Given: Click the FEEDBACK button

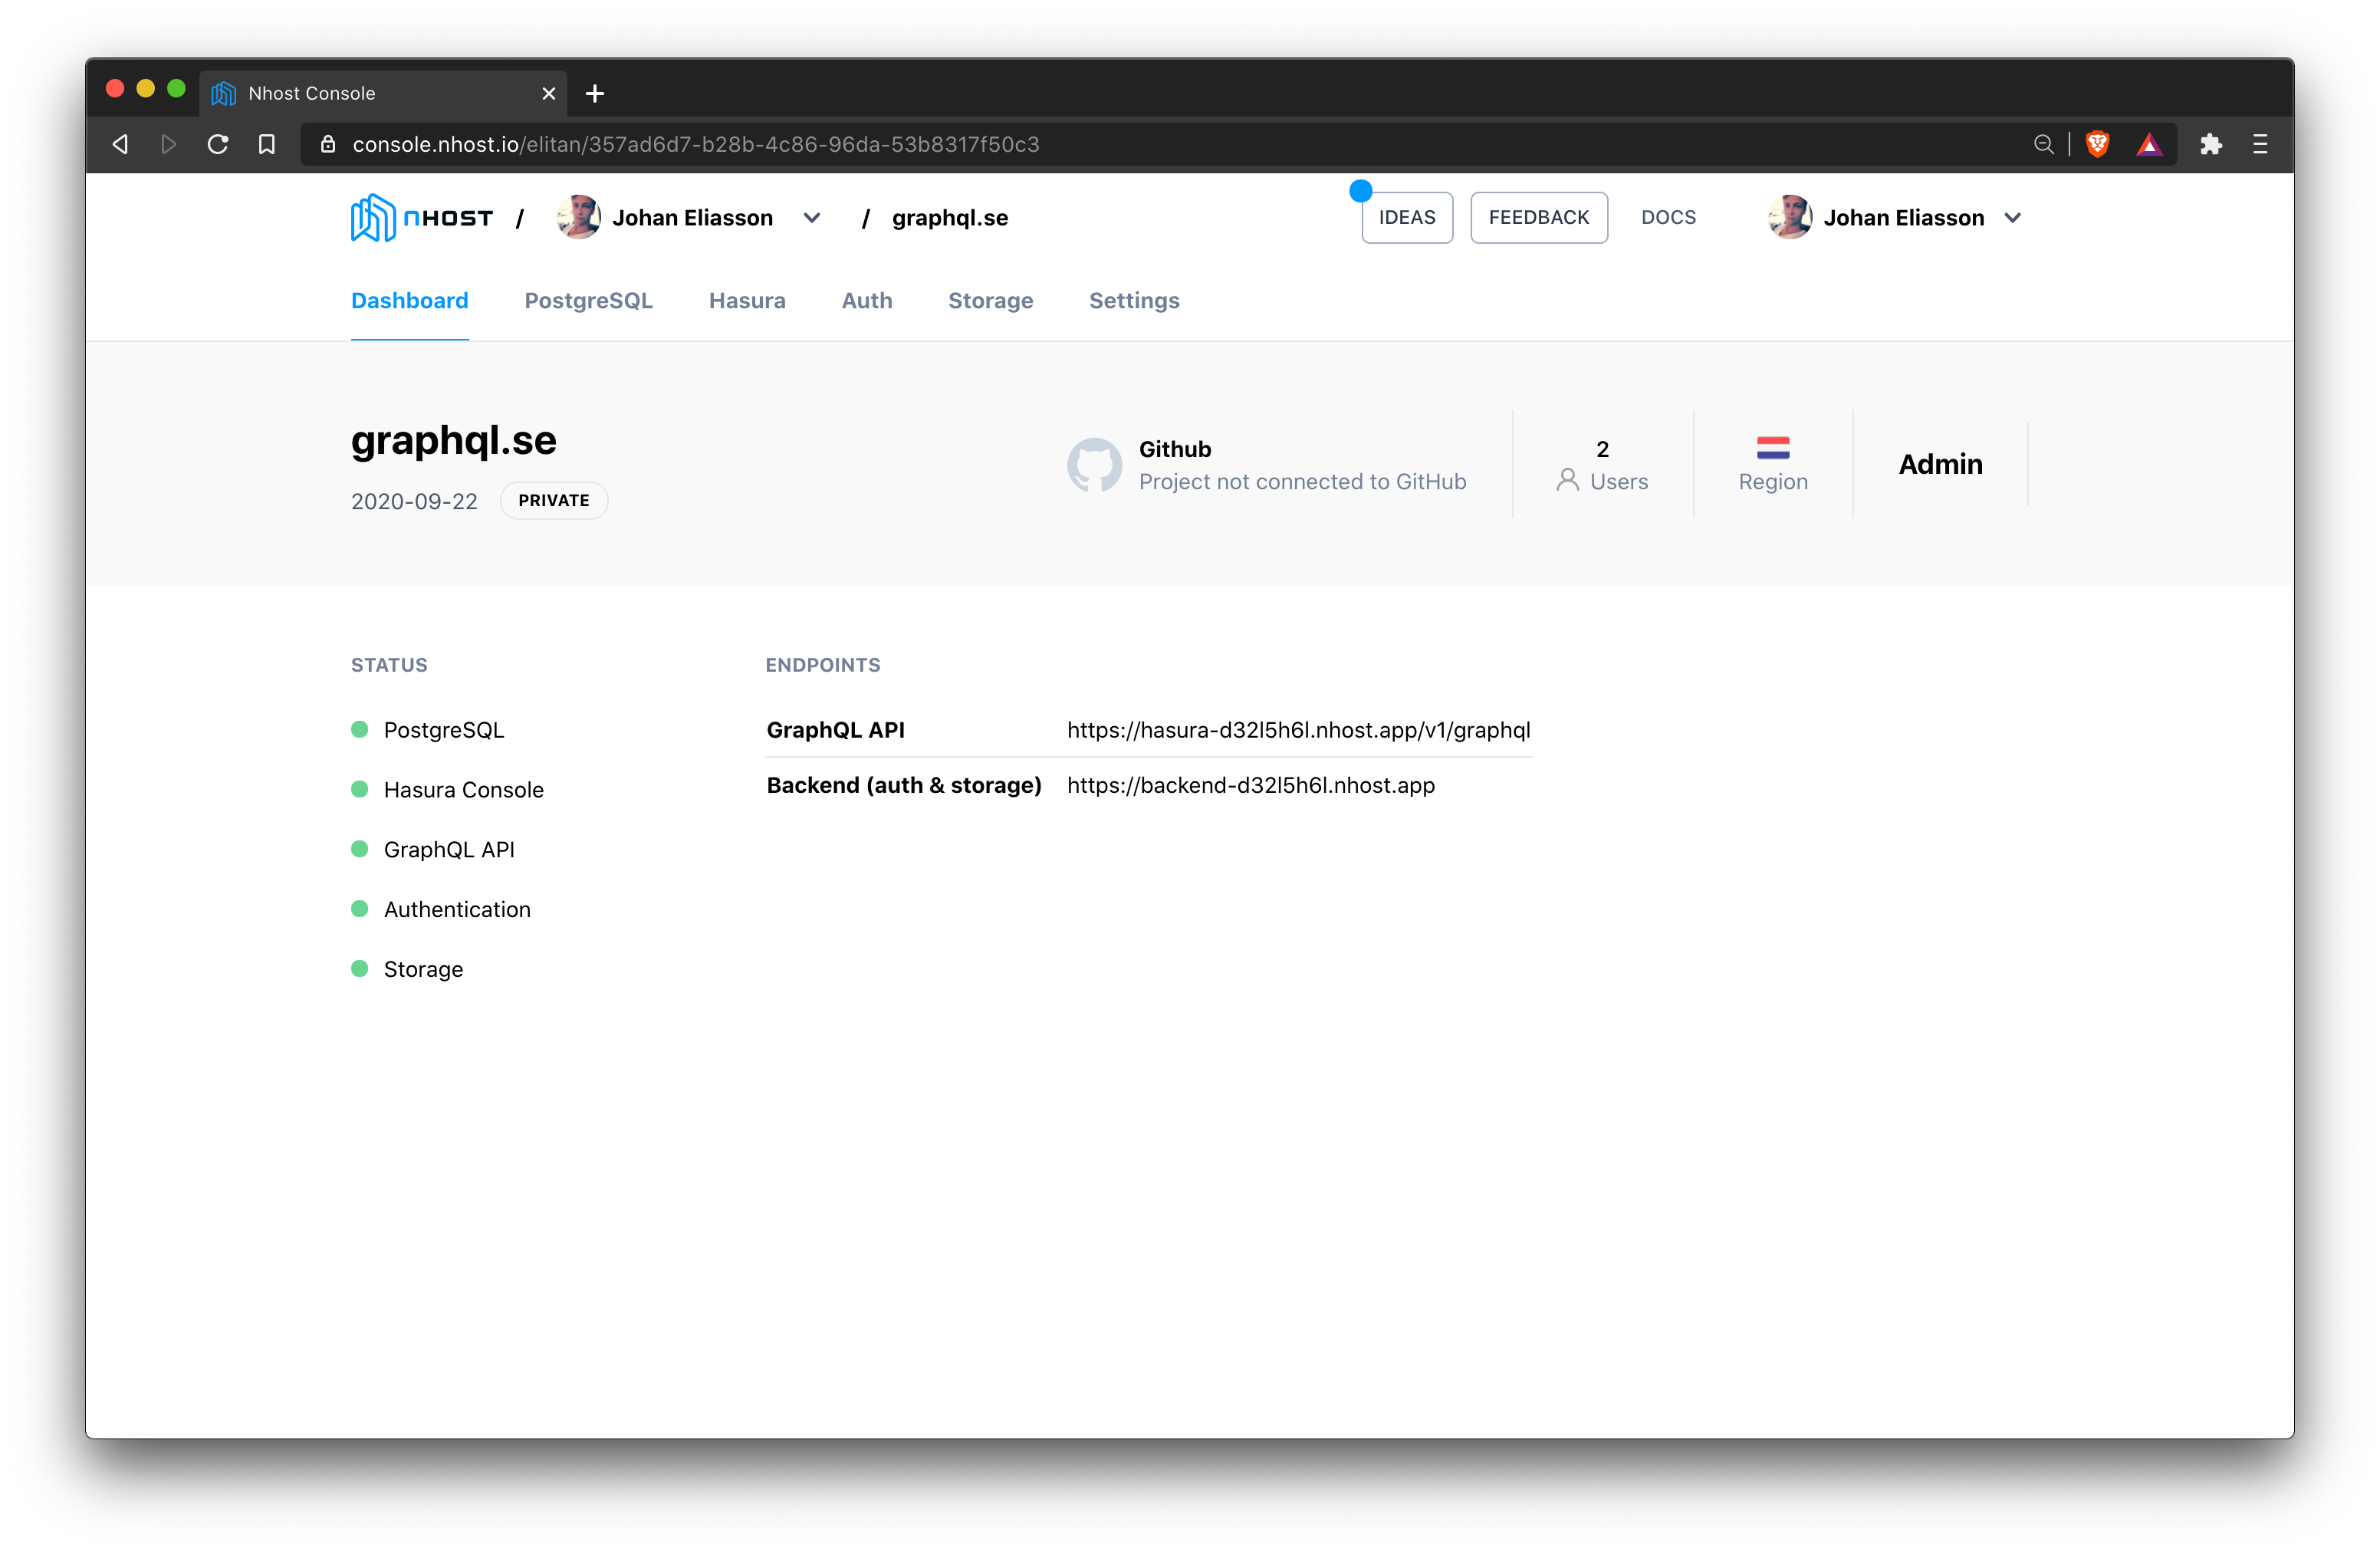Looking at the screenshot, I should pyautogui.click(x=1538, y=217).
